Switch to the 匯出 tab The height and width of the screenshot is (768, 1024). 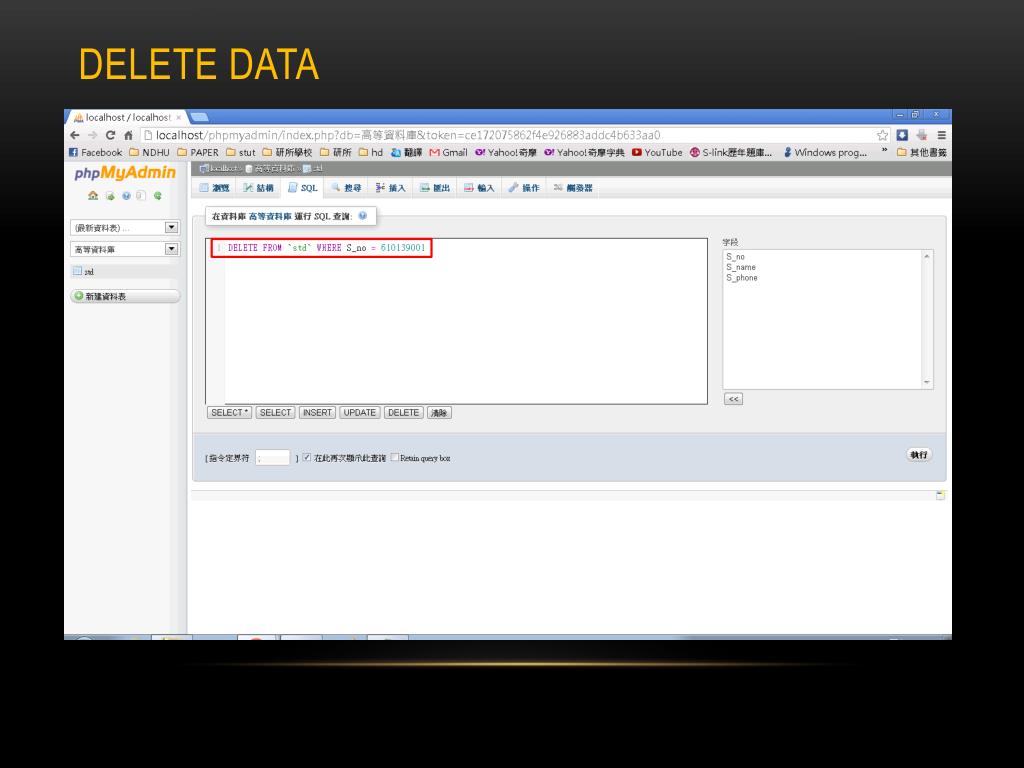(435, 188)
